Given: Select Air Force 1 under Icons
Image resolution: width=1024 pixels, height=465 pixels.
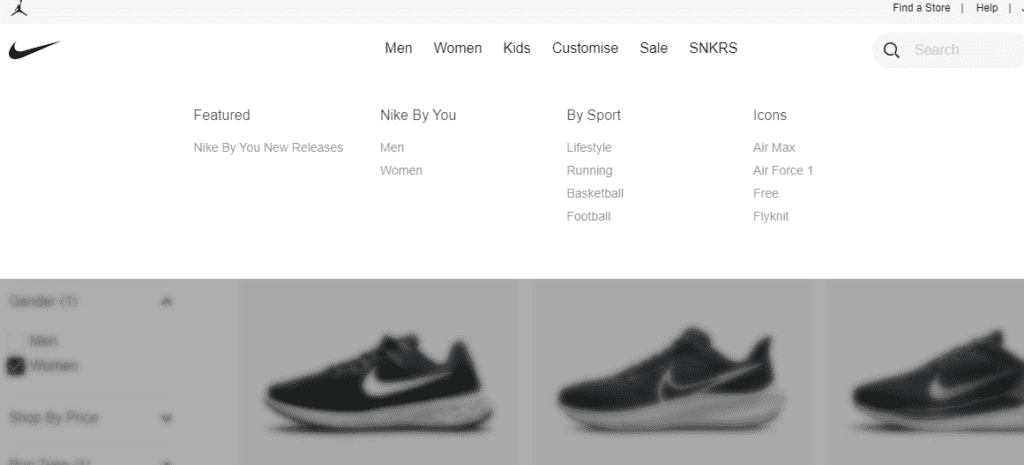Looking at the screenshot, I should point(783,170).
